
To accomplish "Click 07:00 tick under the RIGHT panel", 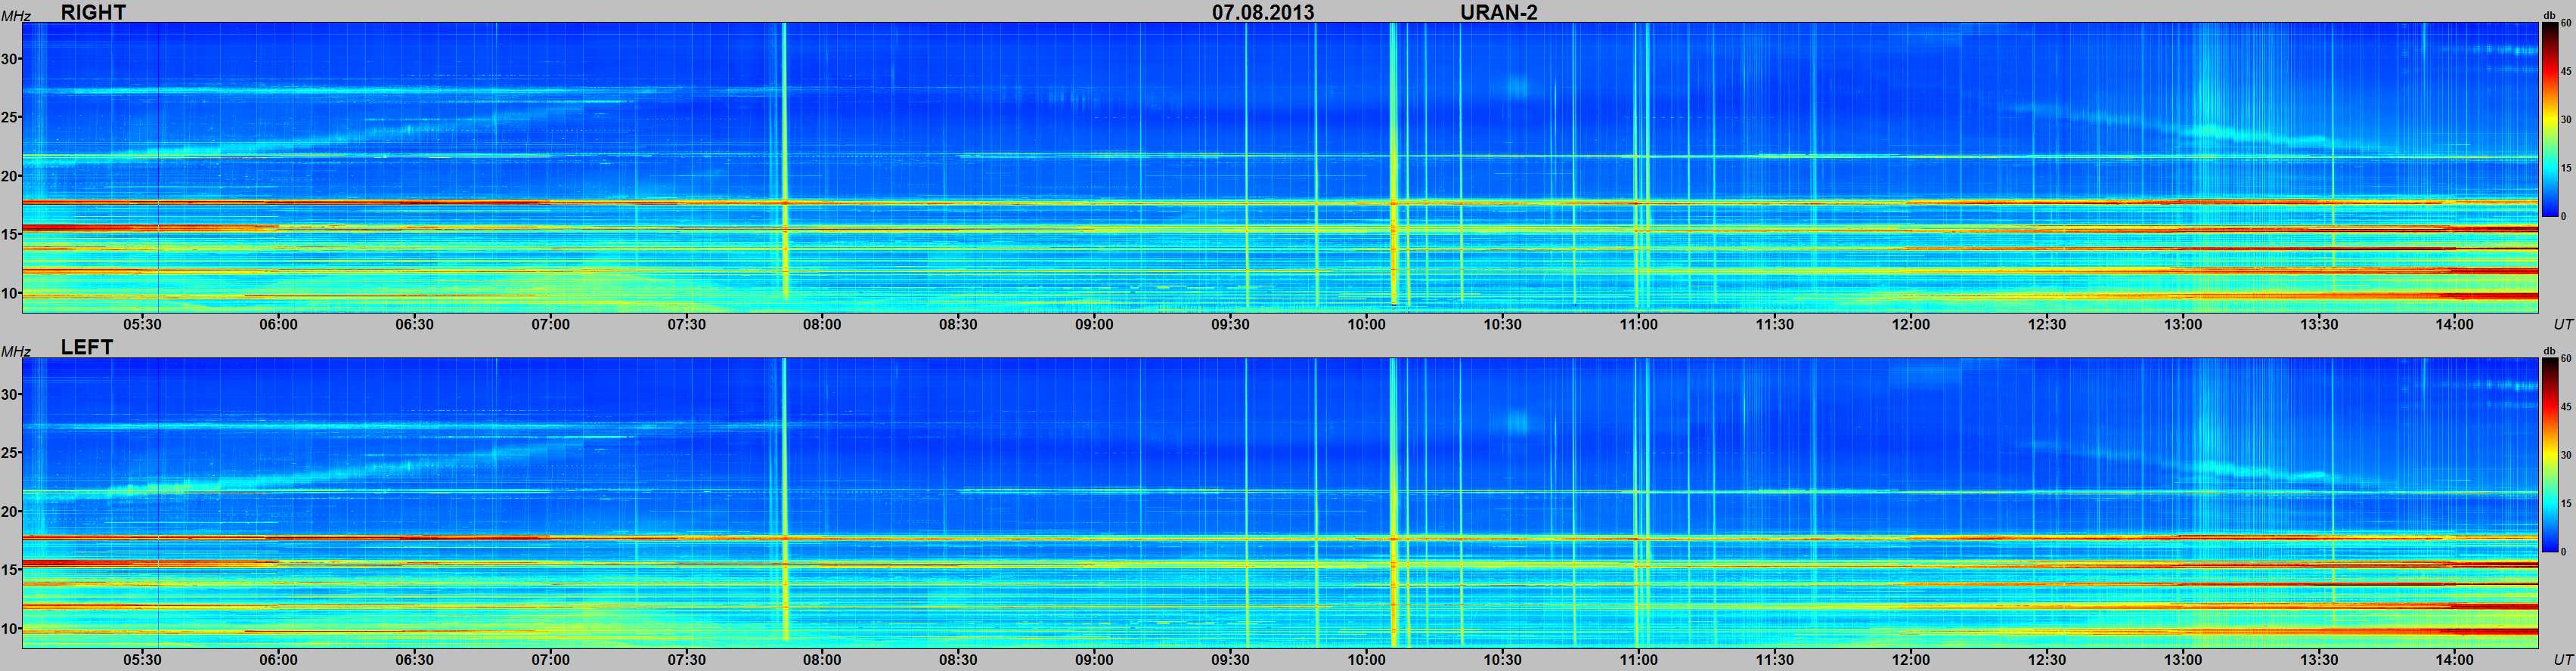I will 550,324.
